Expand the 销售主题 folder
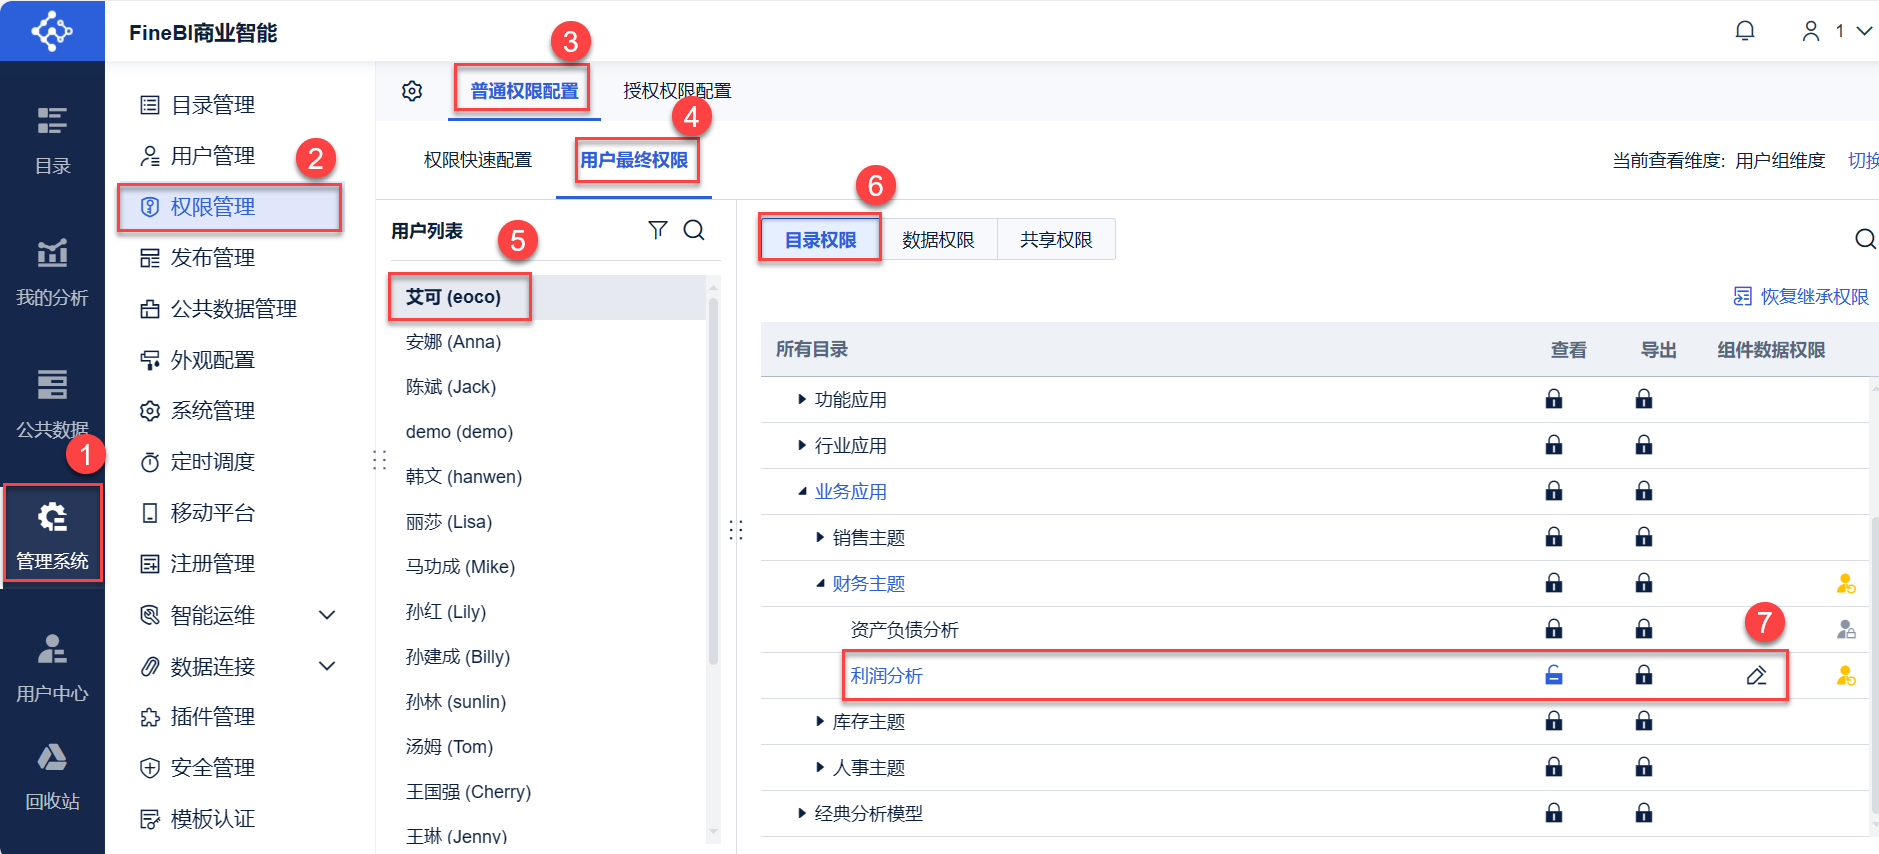 [820, 537]
